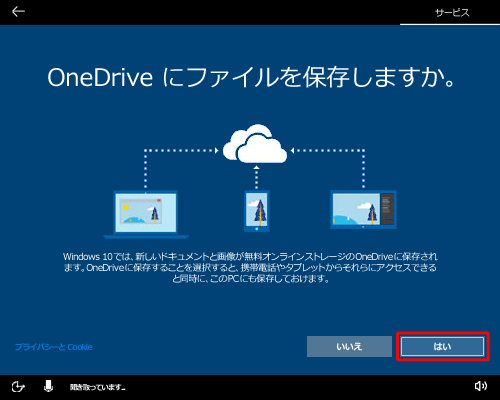The image size is (500, 400).
Task: Adjust volume with the speaker icon
Action: pyautogui.click(x=481, y=386)
